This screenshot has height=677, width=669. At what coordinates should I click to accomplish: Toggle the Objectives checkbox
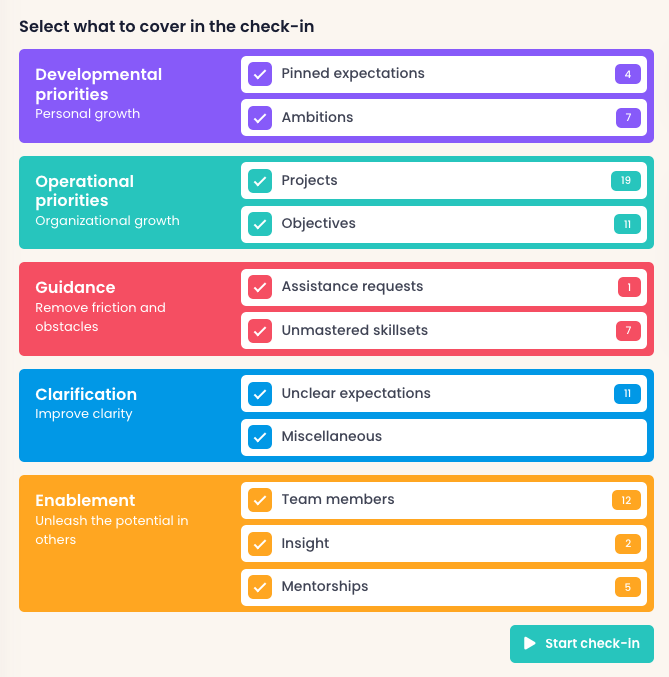tap(260, 224)
